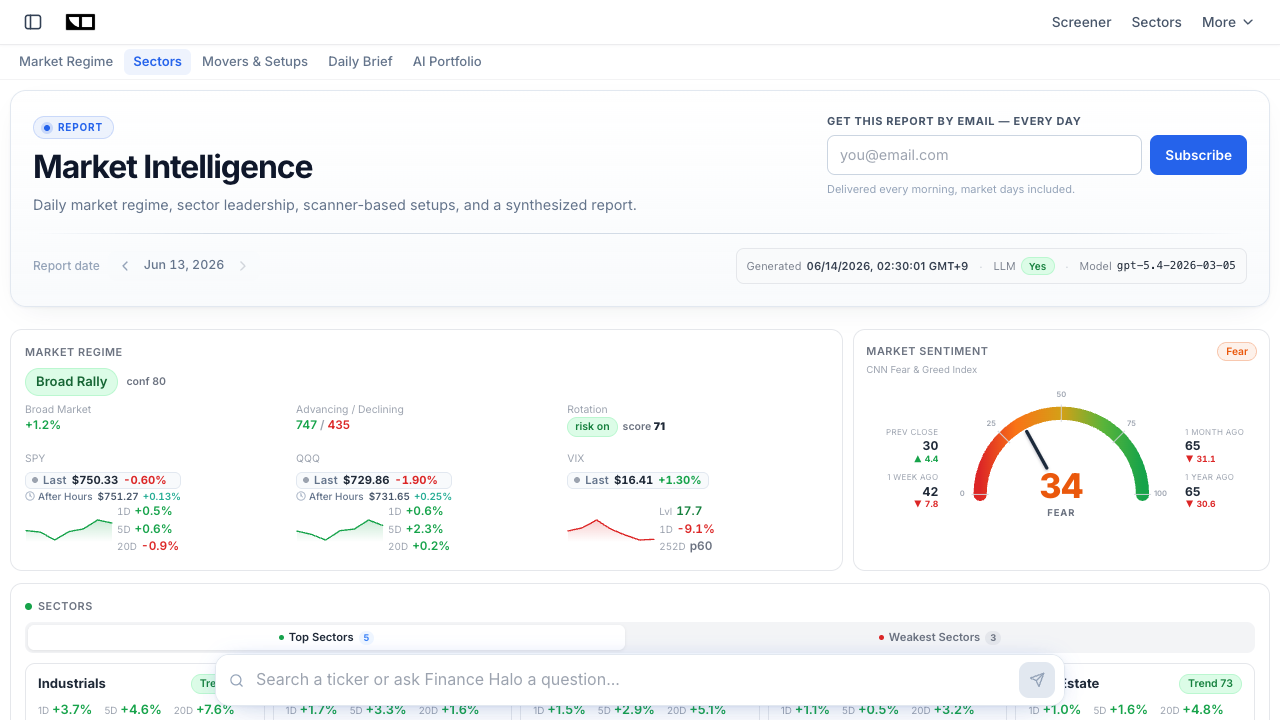The image size is (1280, 720).
Task: Click the 1 WEEK AGO 42 sentiment value
Action: pyautogui.click(x=930, y=491)
